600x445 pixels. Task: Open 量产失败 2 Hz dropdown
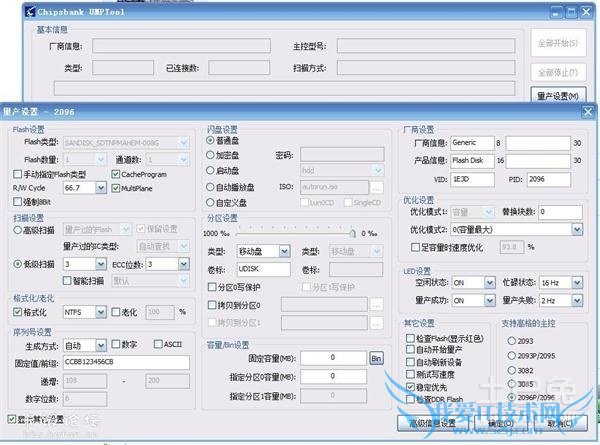click(577, 300)
